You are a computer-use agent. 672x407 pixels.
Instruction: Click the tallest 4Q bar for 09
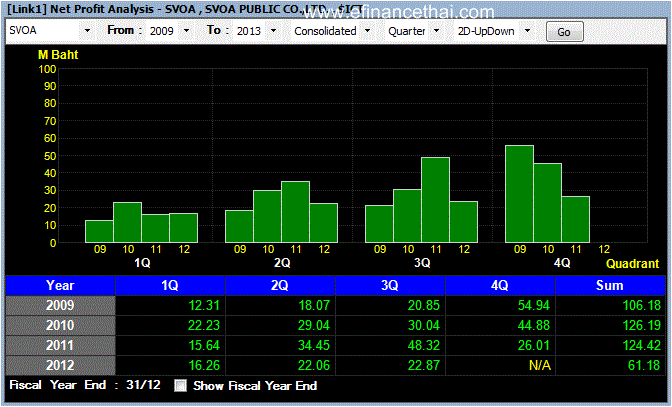[519, 194]
